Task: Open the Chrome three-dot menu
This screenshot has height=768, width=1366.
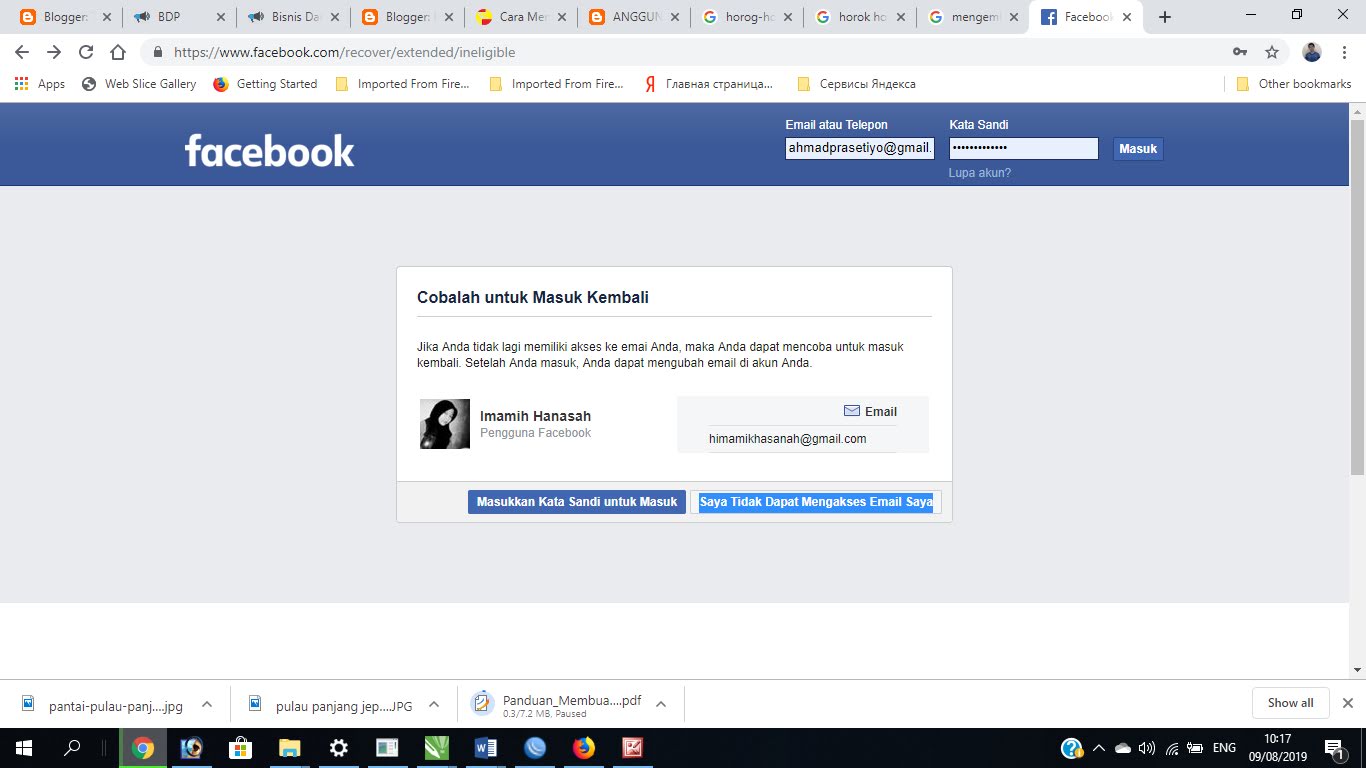Action: click(x=1344, y=52)
